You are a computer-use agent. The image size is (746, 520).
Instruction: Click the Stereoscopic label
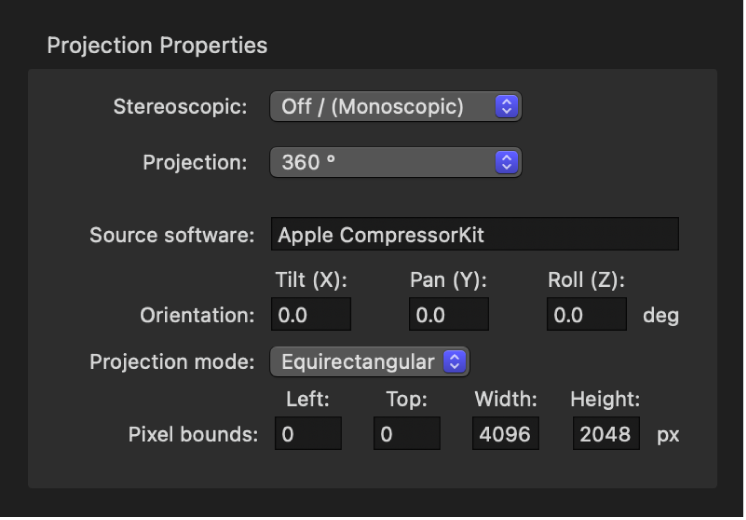[180, 107]
